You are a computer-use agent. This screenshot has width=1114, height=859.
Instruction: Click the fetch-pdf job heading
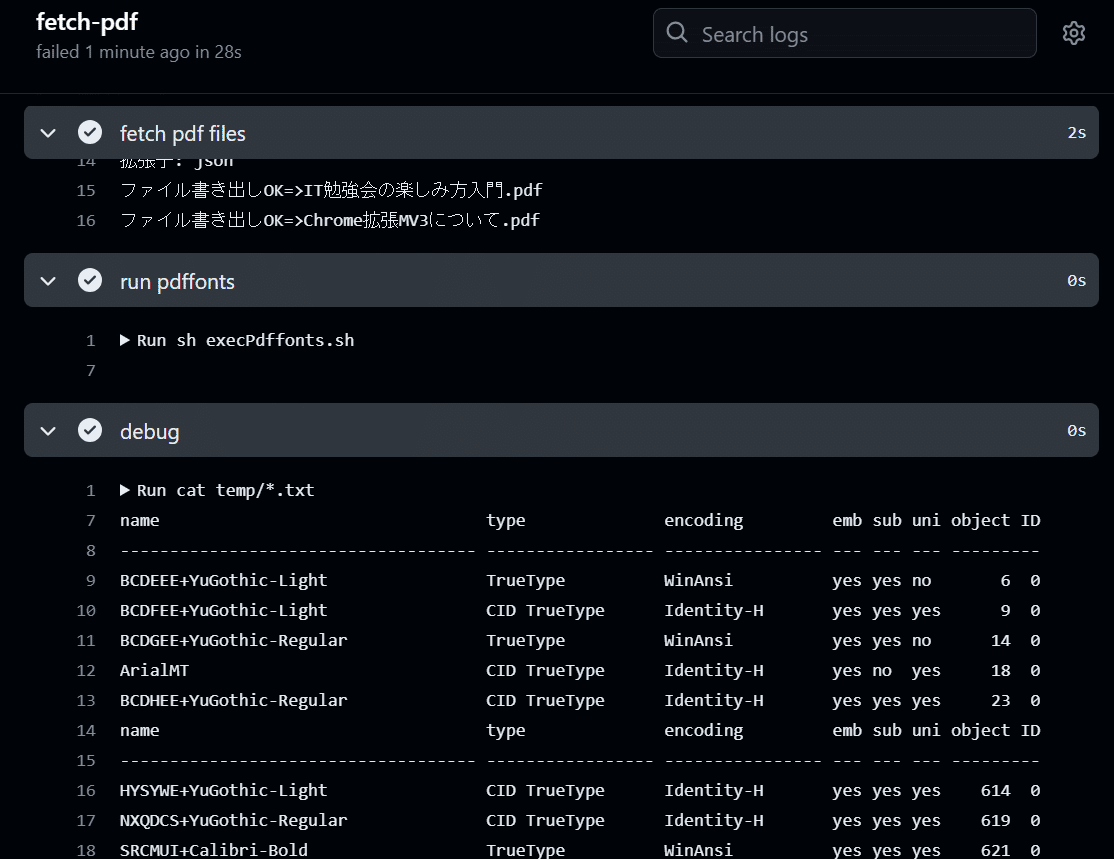tap(87, 22)
